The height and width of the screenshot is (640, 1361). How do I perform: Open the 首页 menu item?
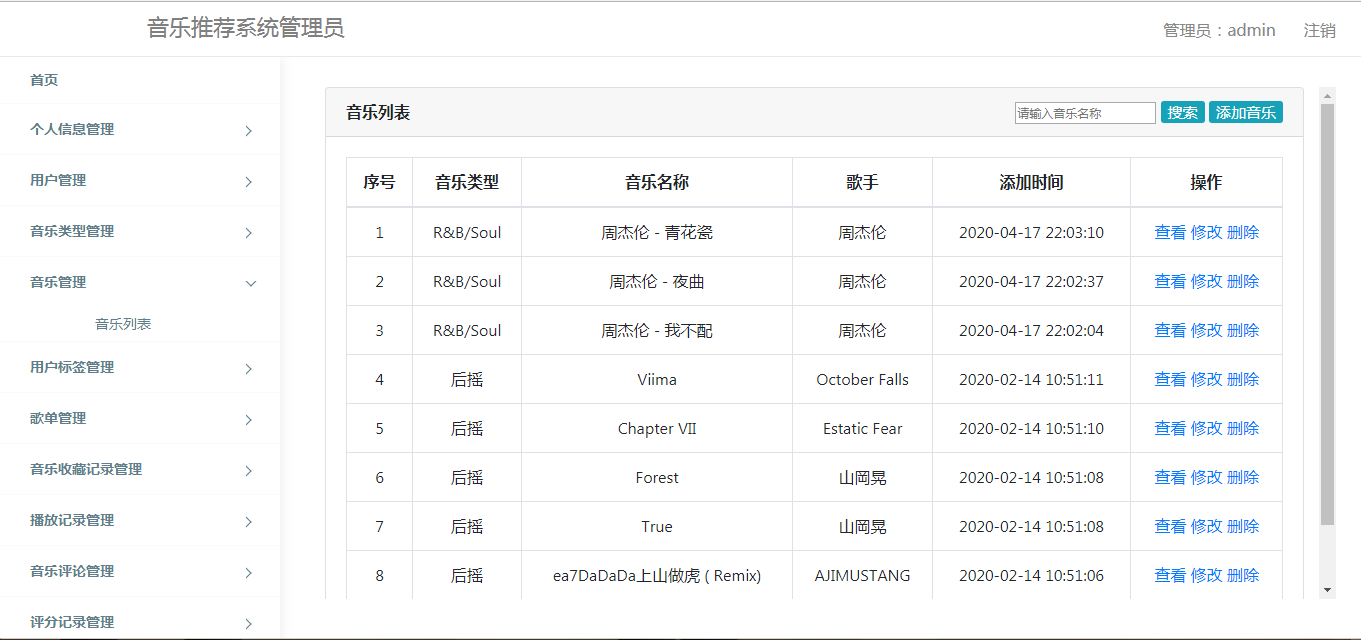coord(44,80)
